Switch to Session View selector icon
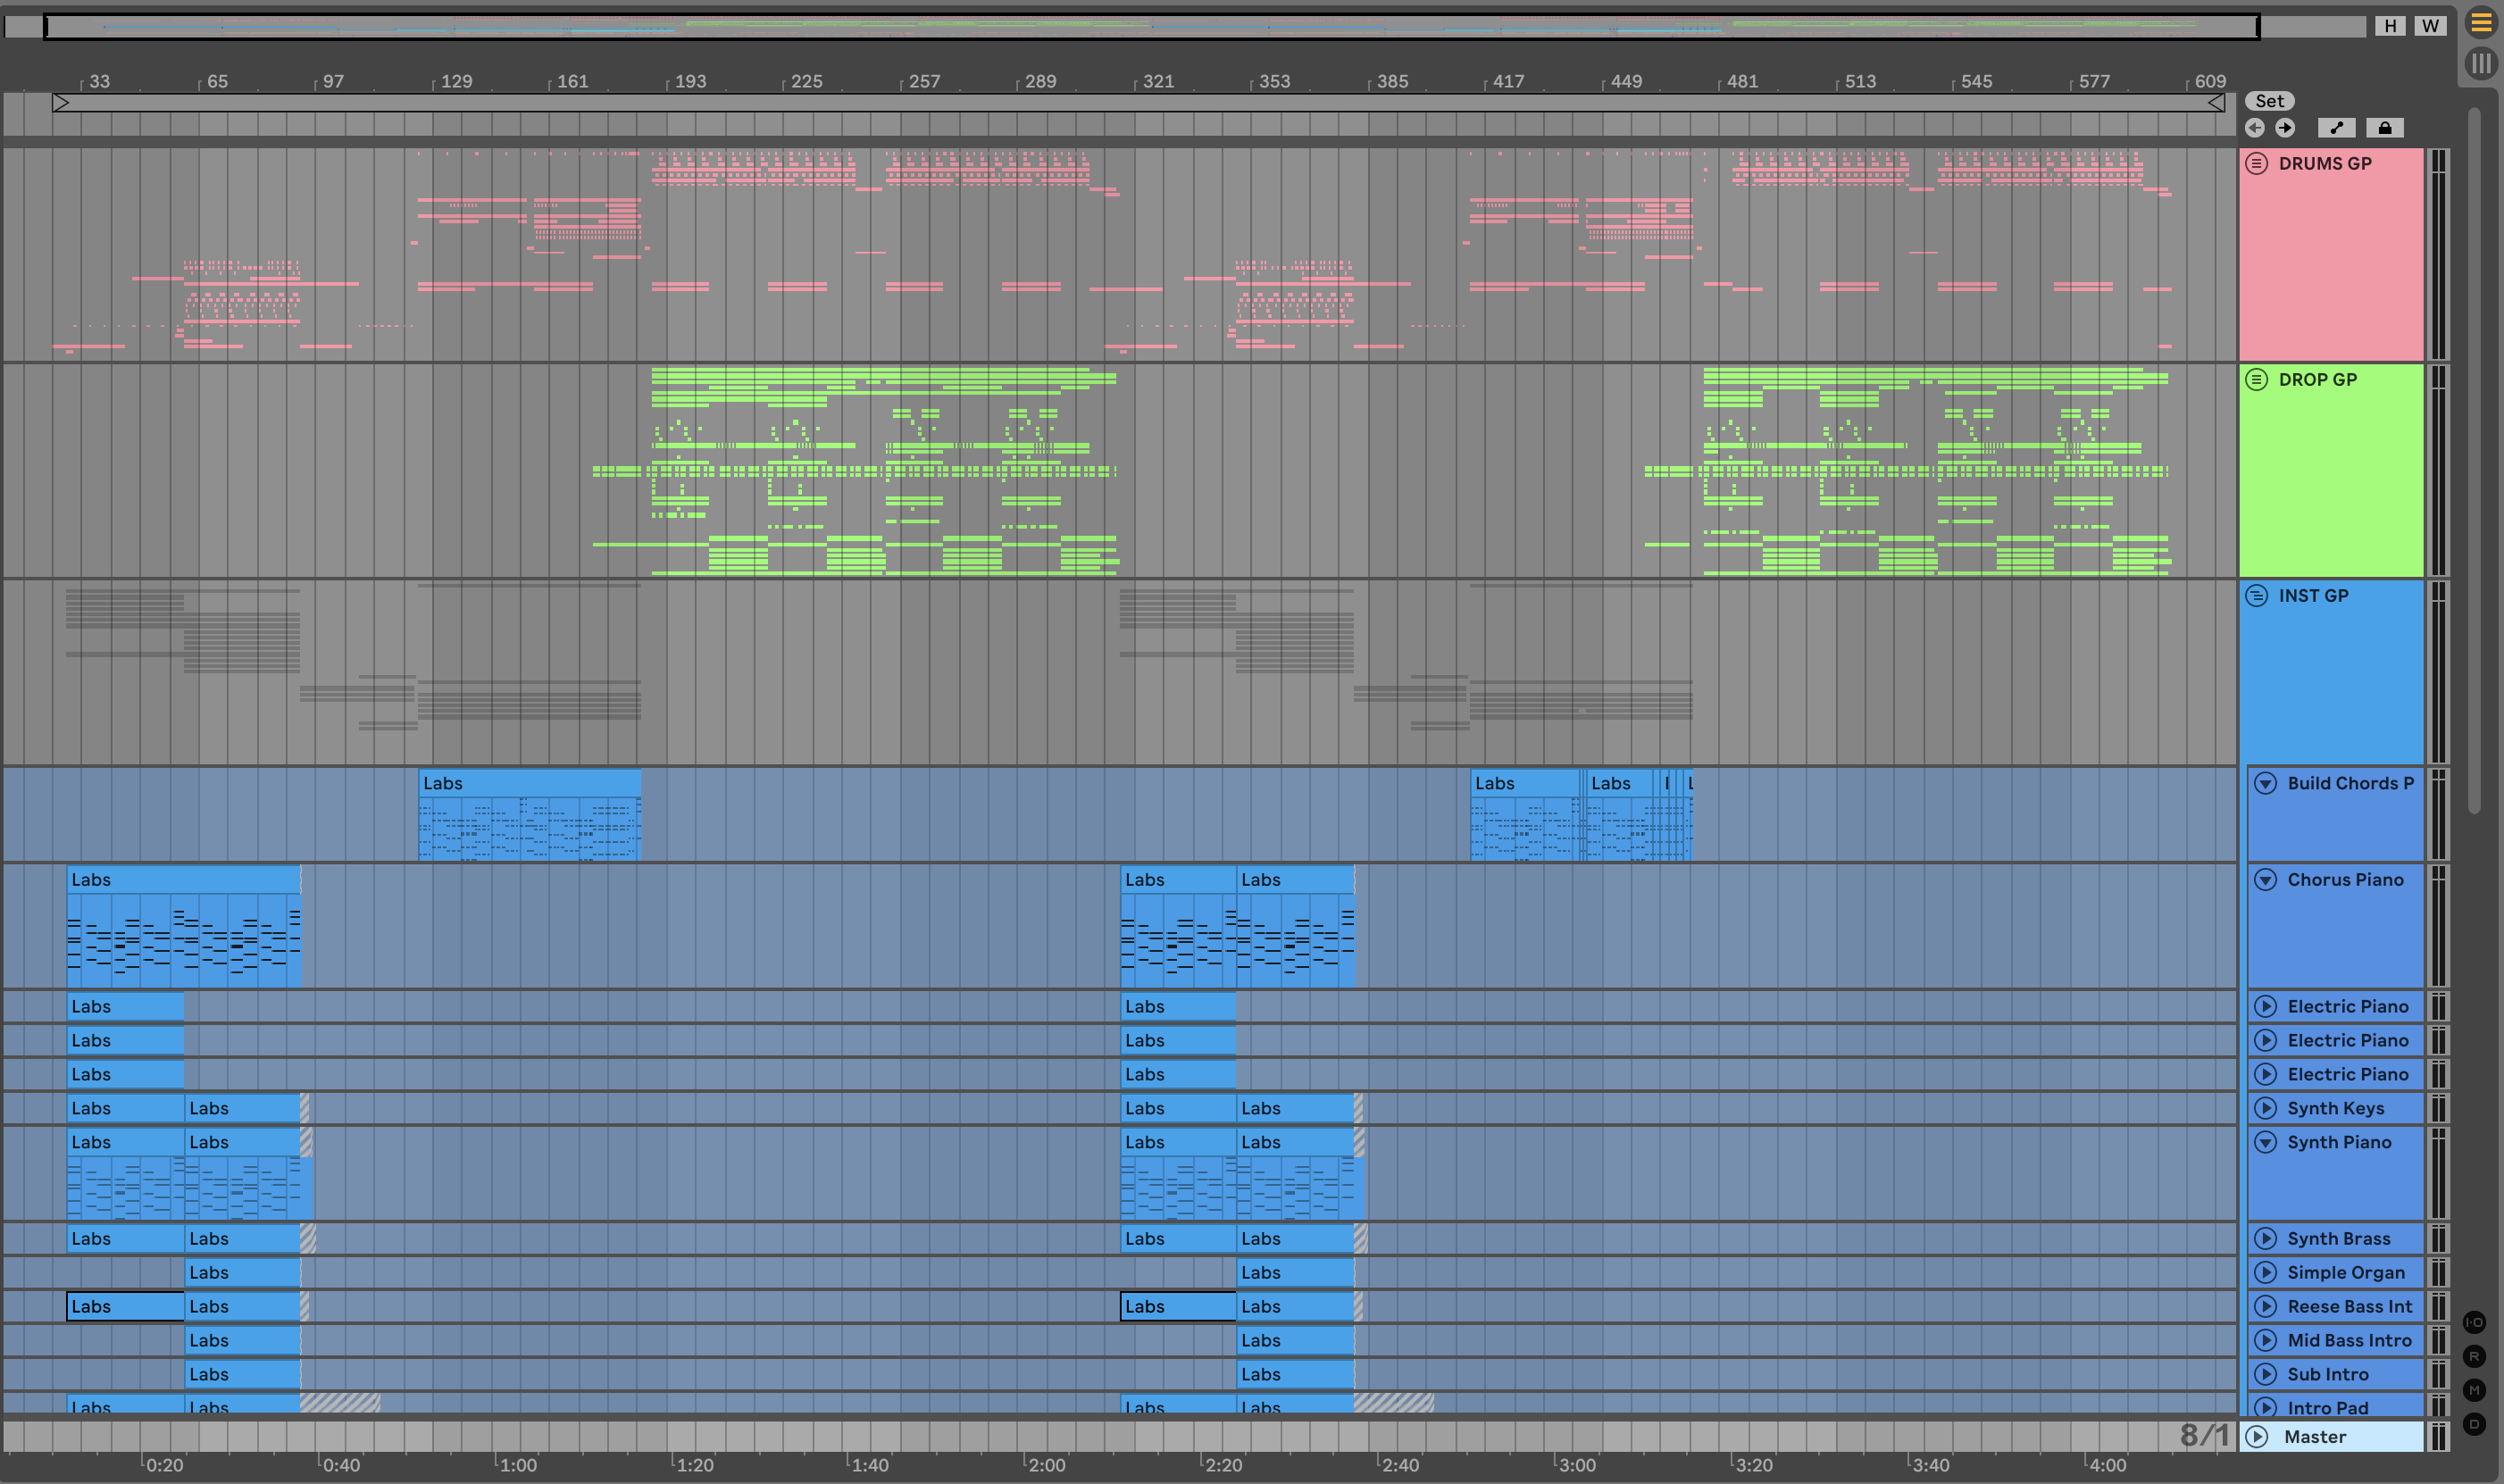 [x=2481, y=64]
